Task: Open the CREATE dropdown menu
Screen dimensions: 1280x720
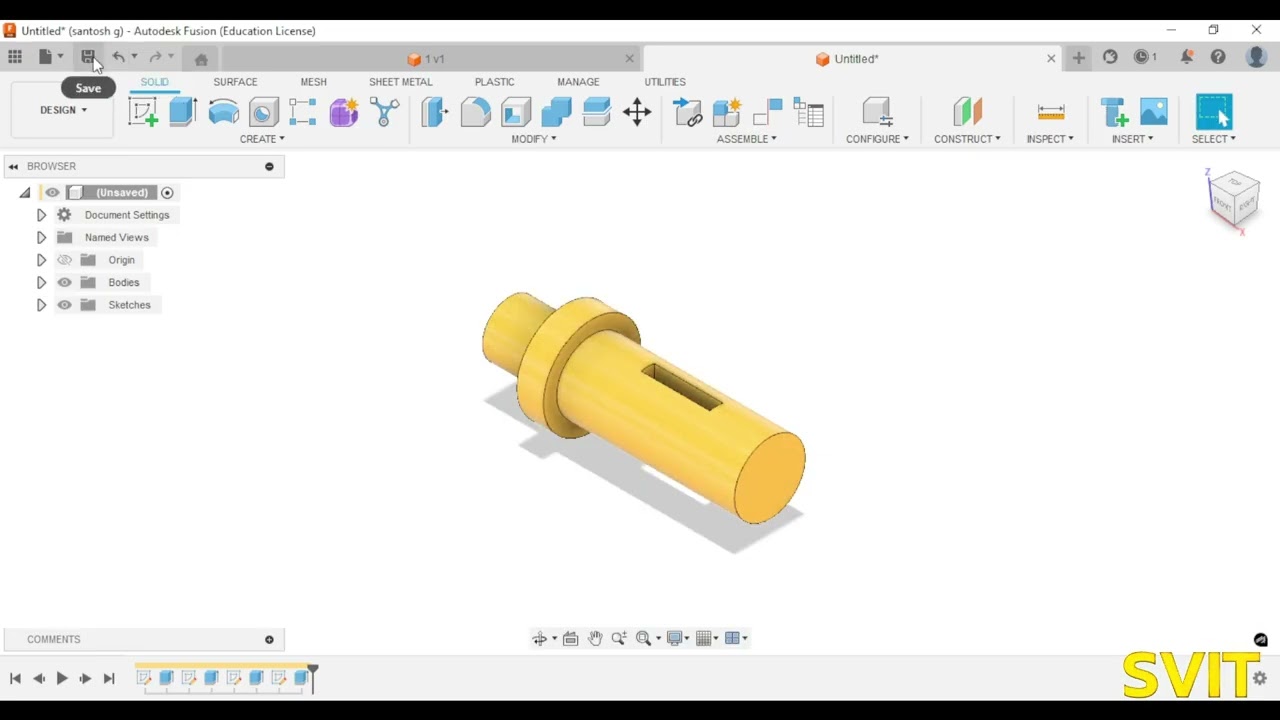Action: pos(262,139)
